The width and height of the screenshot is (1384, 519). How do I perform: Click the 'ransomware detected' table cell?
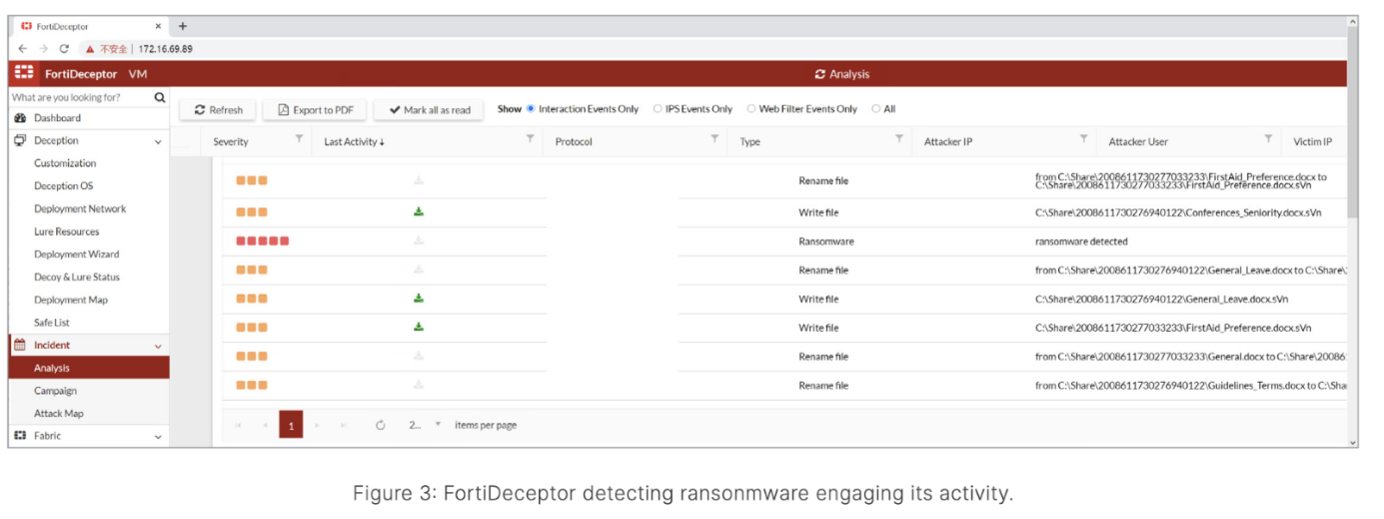pos(1081,241)
